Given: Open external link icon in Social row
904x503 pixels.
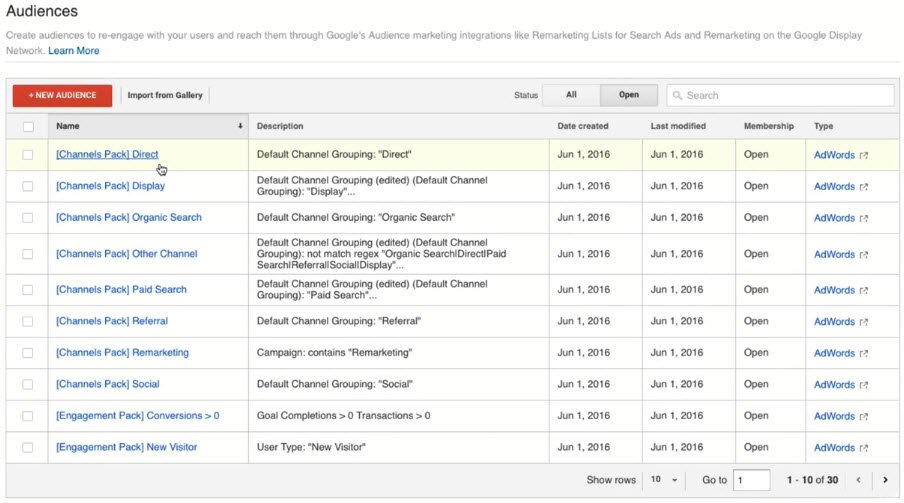Looking at the screenshot, I should pyautogui.click(x=864, y=385).
